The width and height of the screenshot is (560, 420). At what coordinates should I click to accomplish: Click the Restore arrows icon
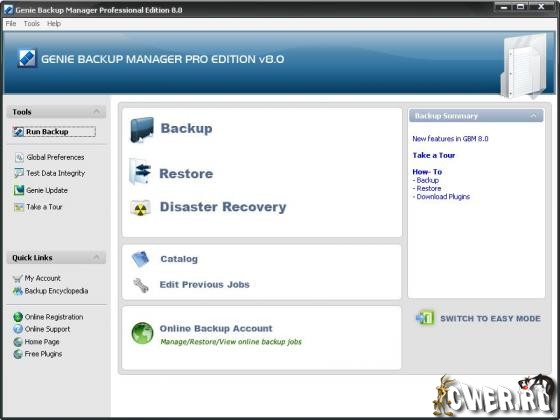click(x=140, y=172)
